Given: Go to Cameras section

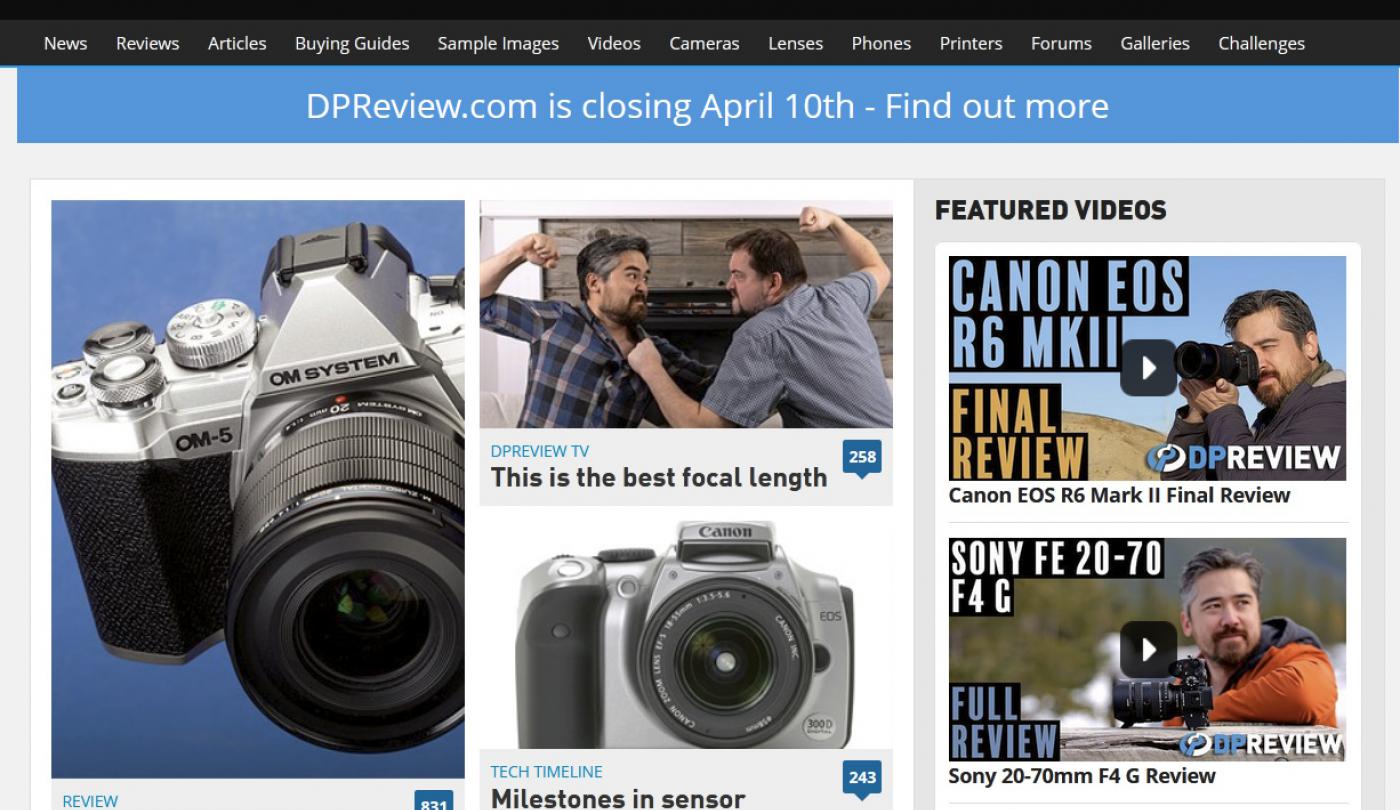Looking at the screenshot, I should [x=704, y=43].
